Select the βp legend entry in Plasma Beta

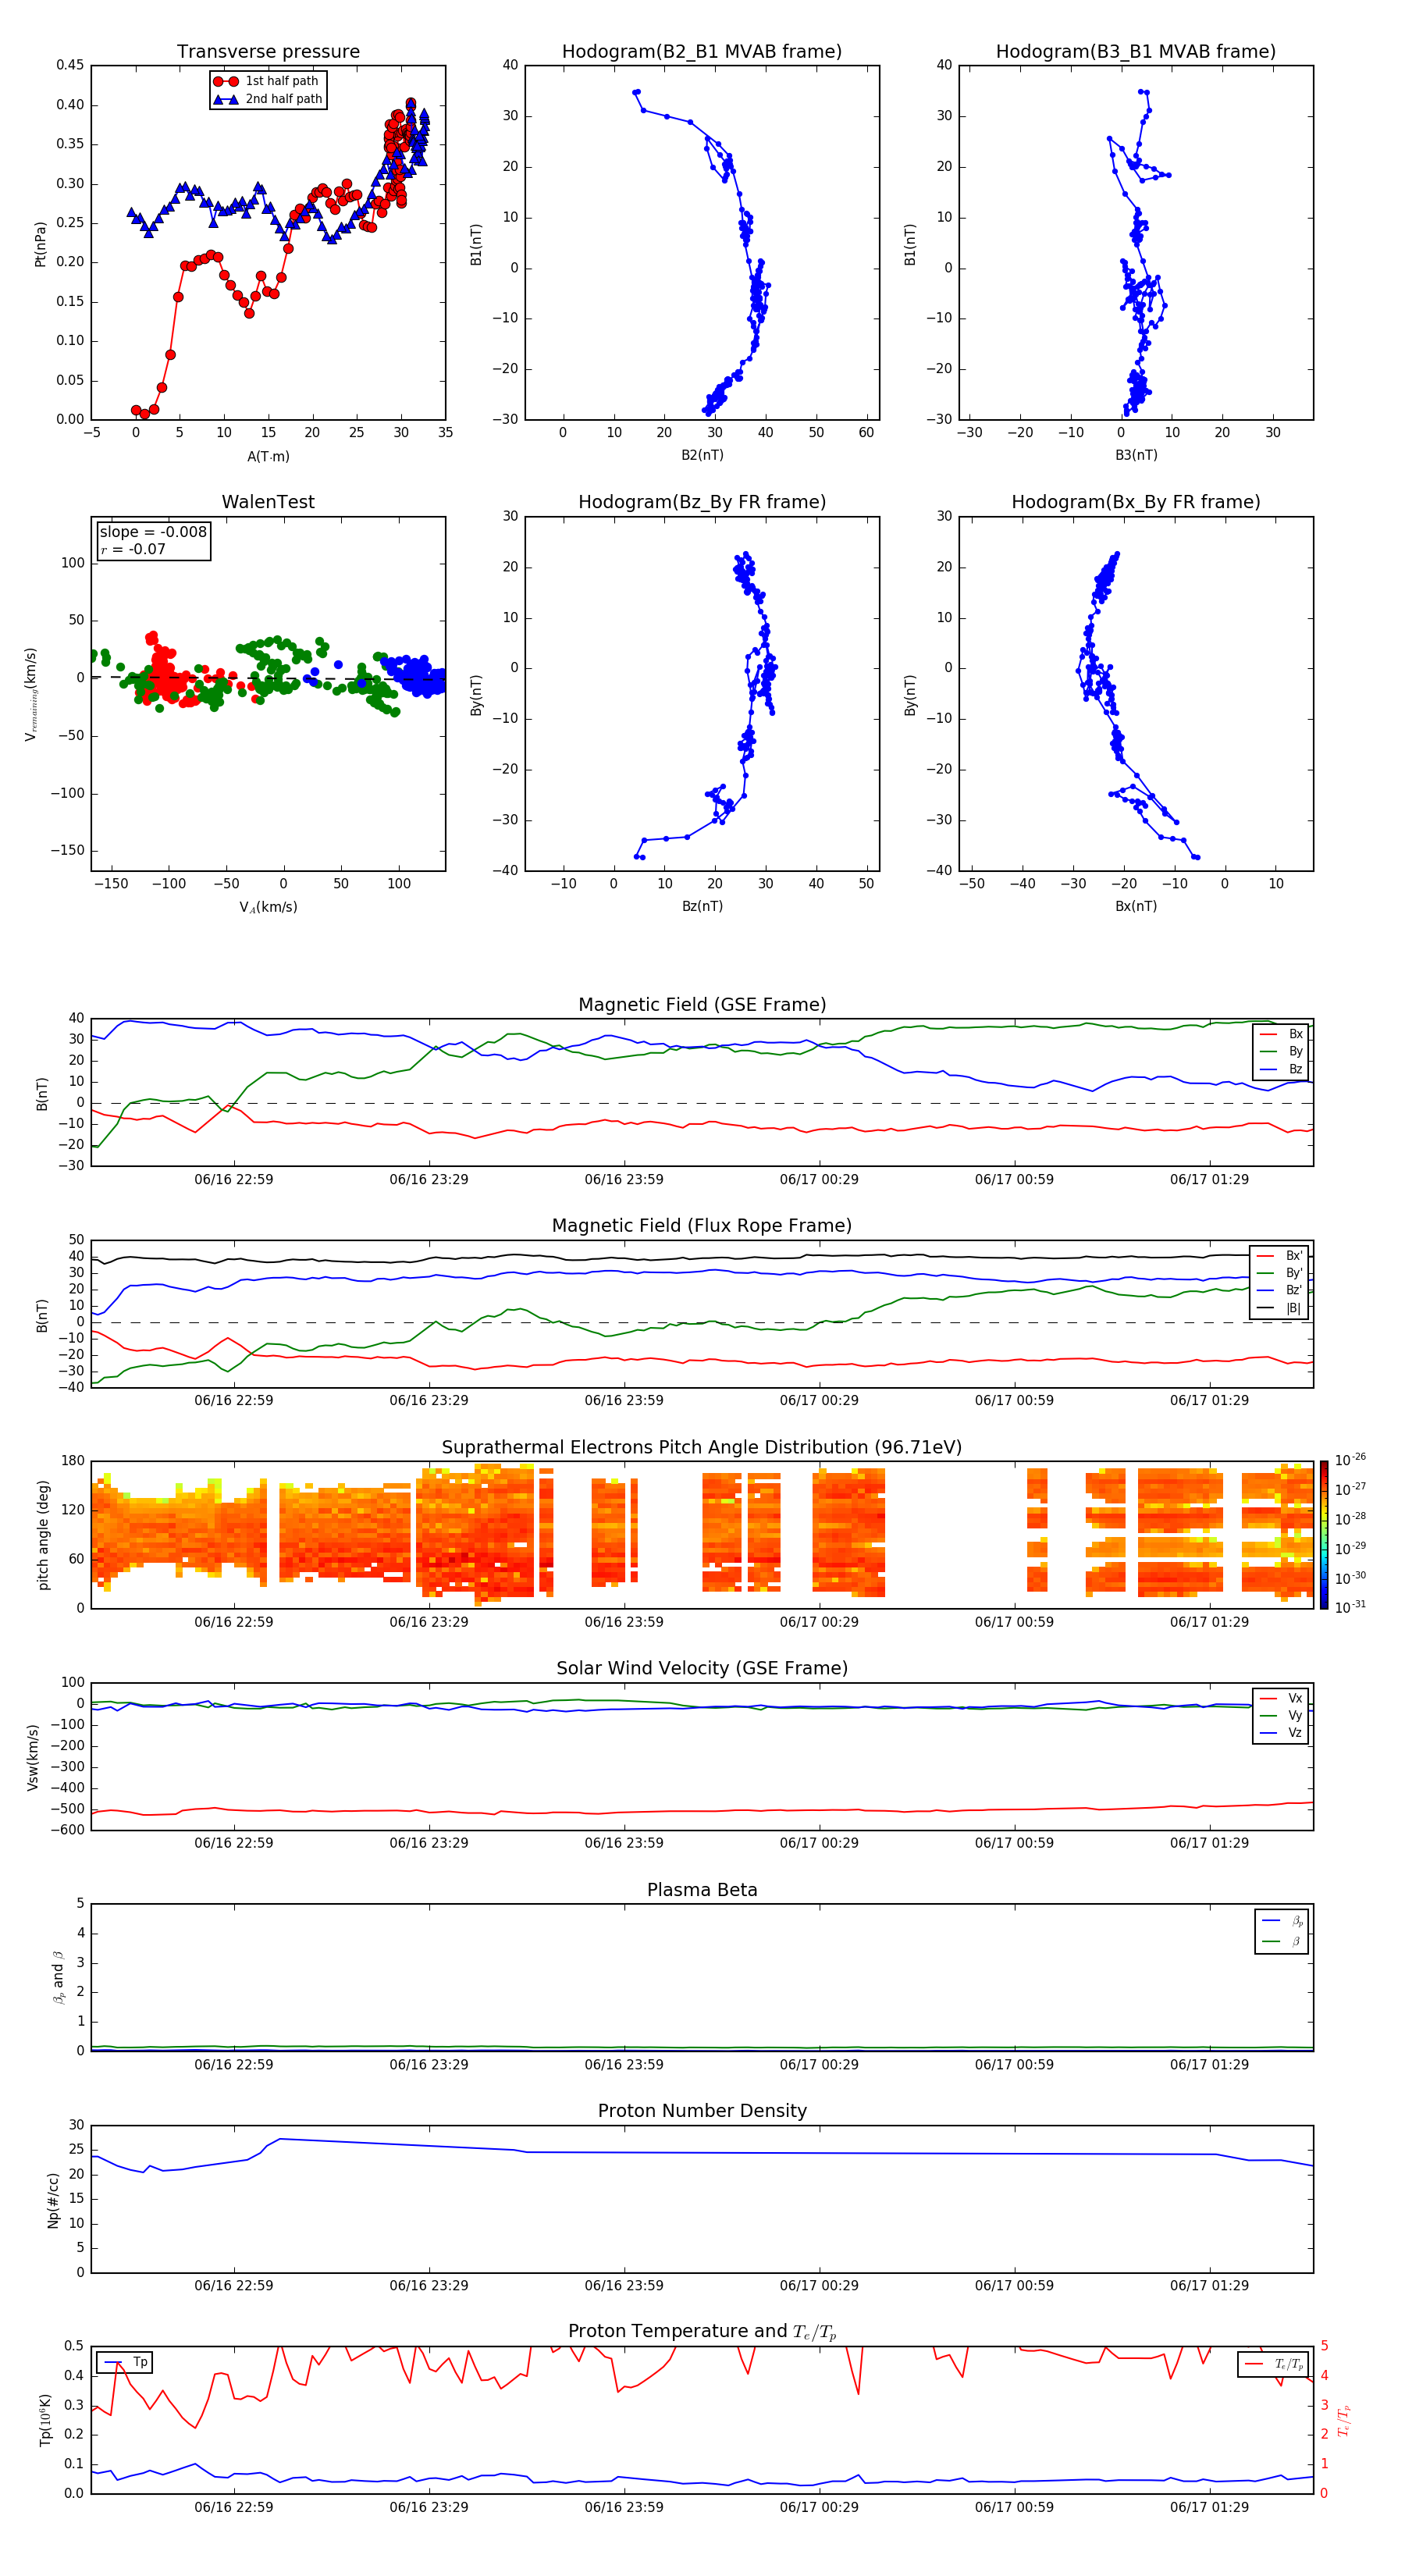pyautogui.click(x=1282, y=1921)
